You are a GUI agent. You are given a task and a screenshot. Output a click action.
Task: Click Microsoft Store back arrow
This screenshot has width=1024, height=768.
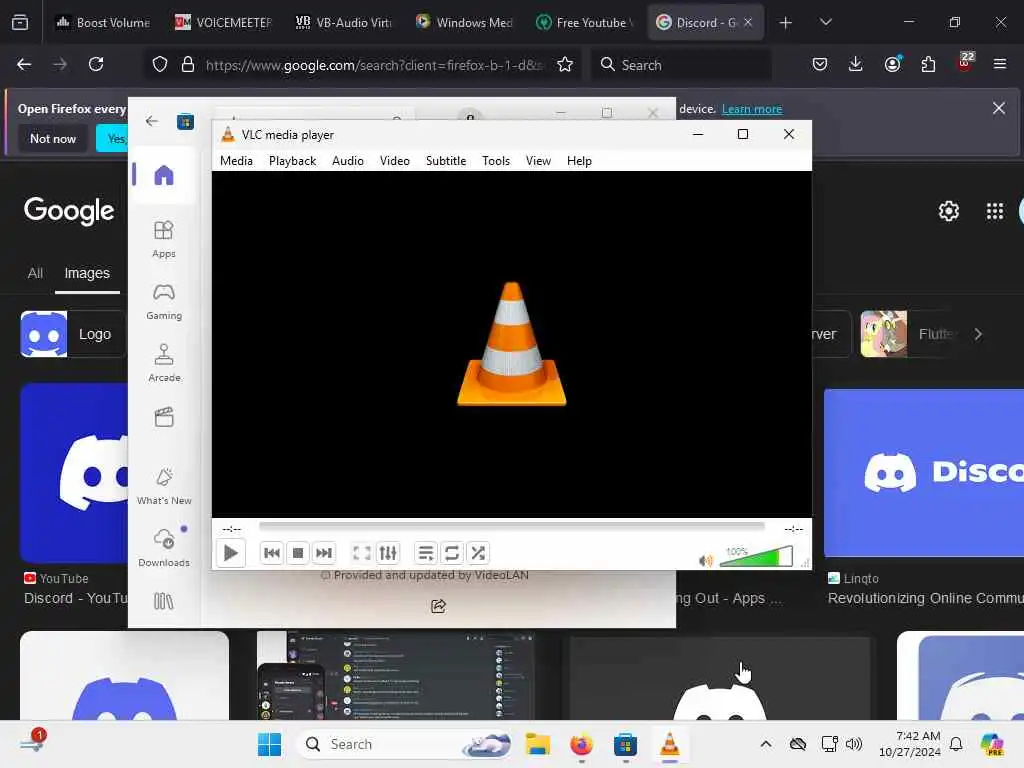pyautogui.click(x=152, y=121)
